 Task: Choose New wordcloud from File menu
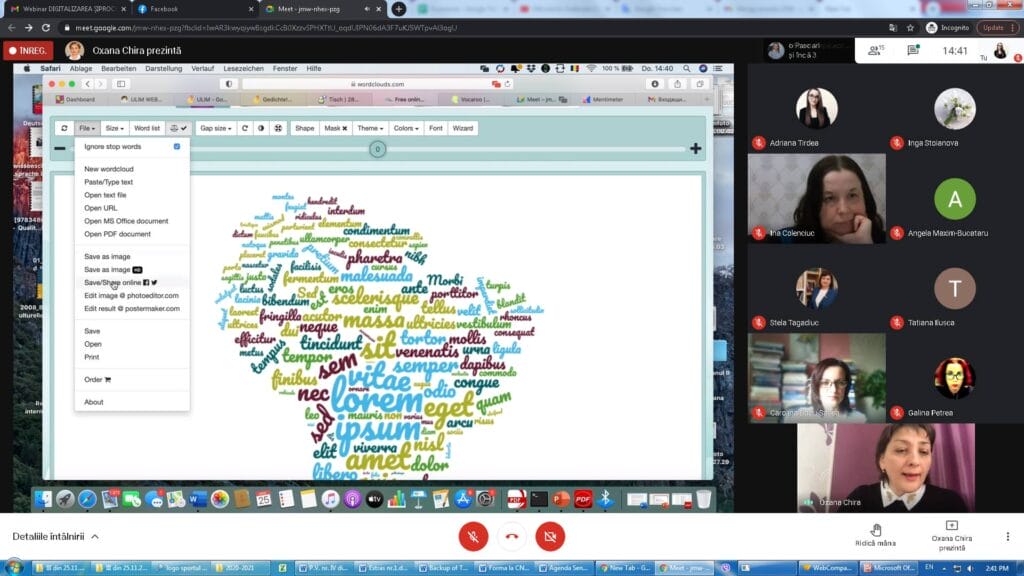pos(108,169)
